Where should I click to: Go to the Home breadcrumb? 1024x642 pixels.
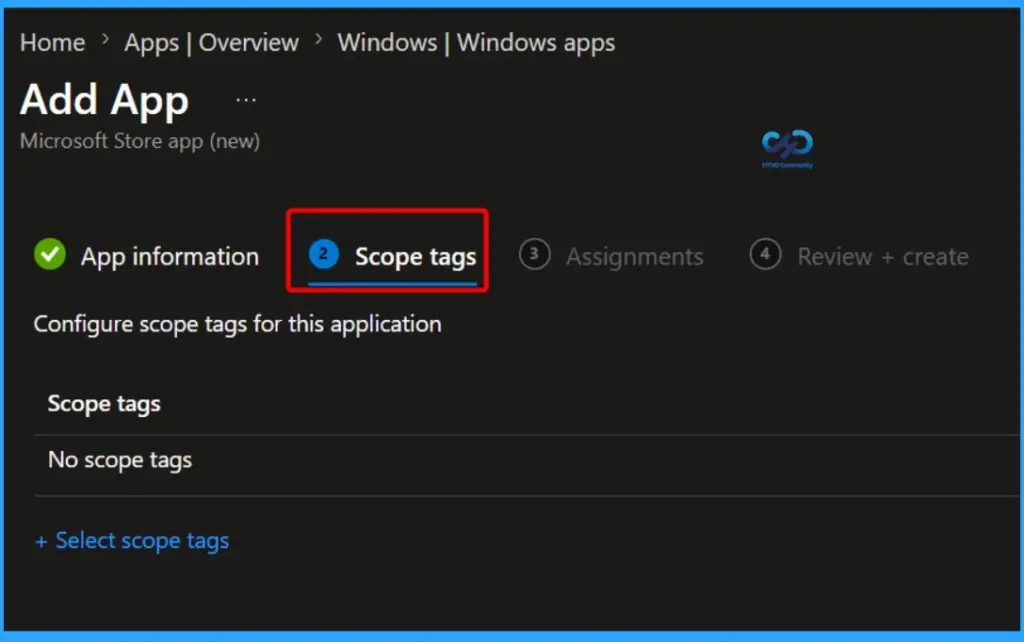(52, 42)
